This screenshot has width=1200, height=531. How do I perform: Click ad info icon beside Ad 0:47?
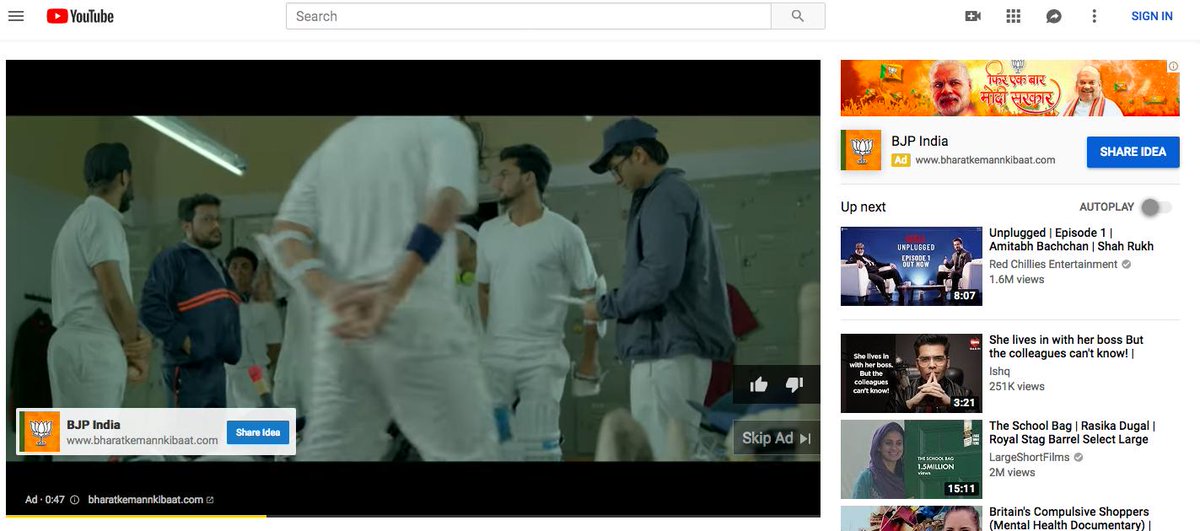pyautogui.click(x=75, y=499)
